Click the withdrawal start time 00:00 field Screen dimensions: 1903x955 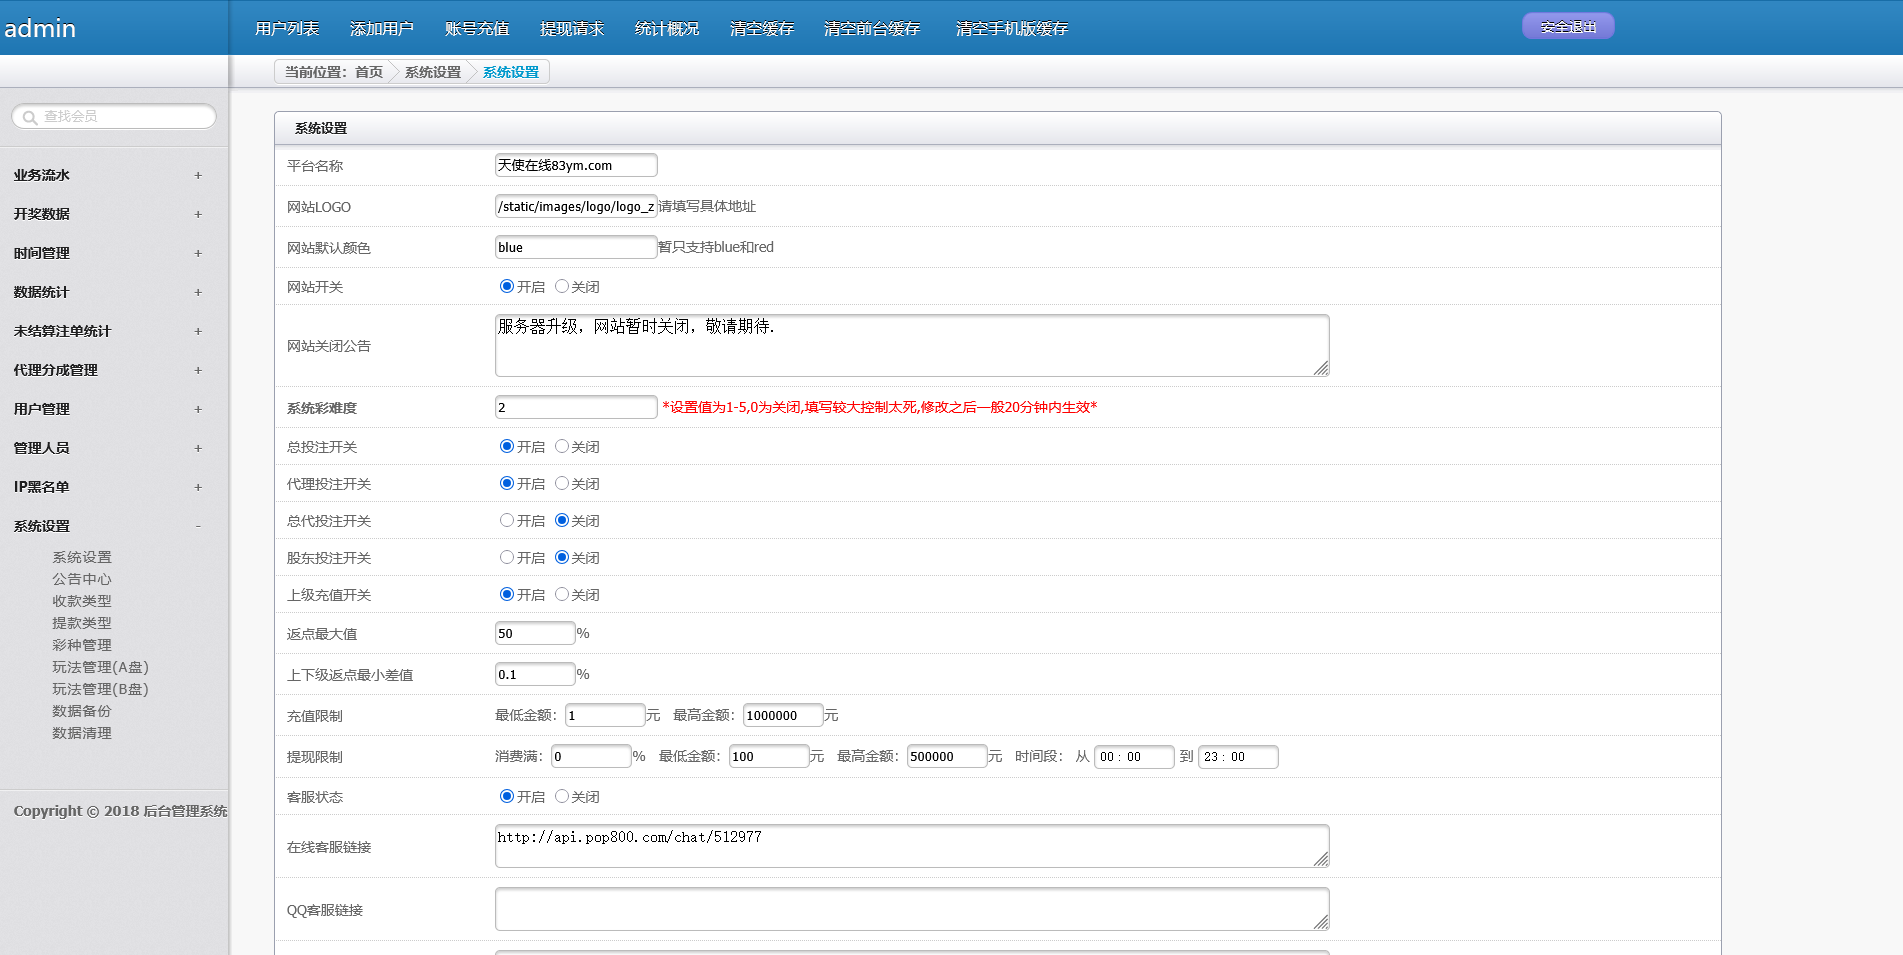click(x=1134, y=756)
